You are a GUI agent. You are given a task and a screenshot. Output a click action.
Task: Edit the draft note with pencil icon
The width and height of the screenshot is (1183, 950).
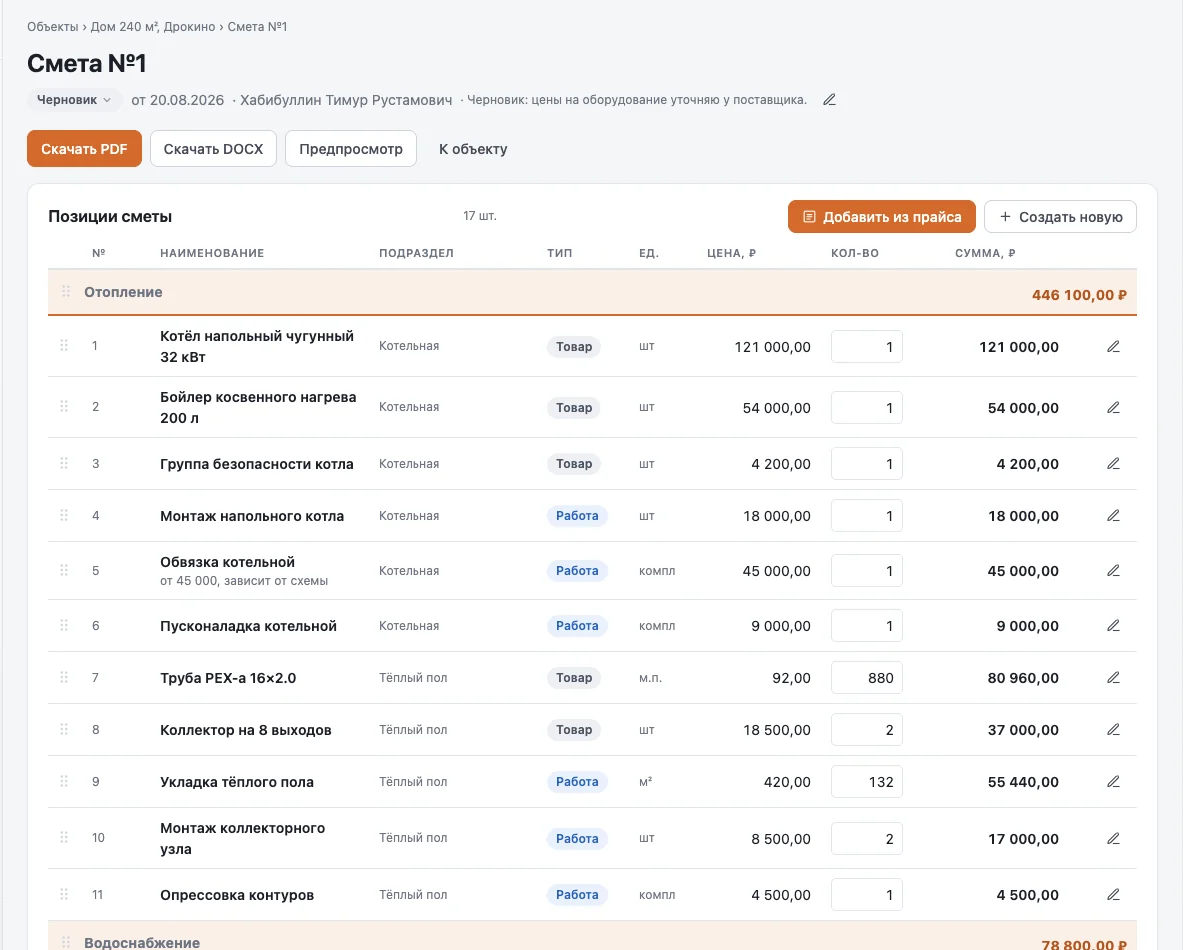829,100
